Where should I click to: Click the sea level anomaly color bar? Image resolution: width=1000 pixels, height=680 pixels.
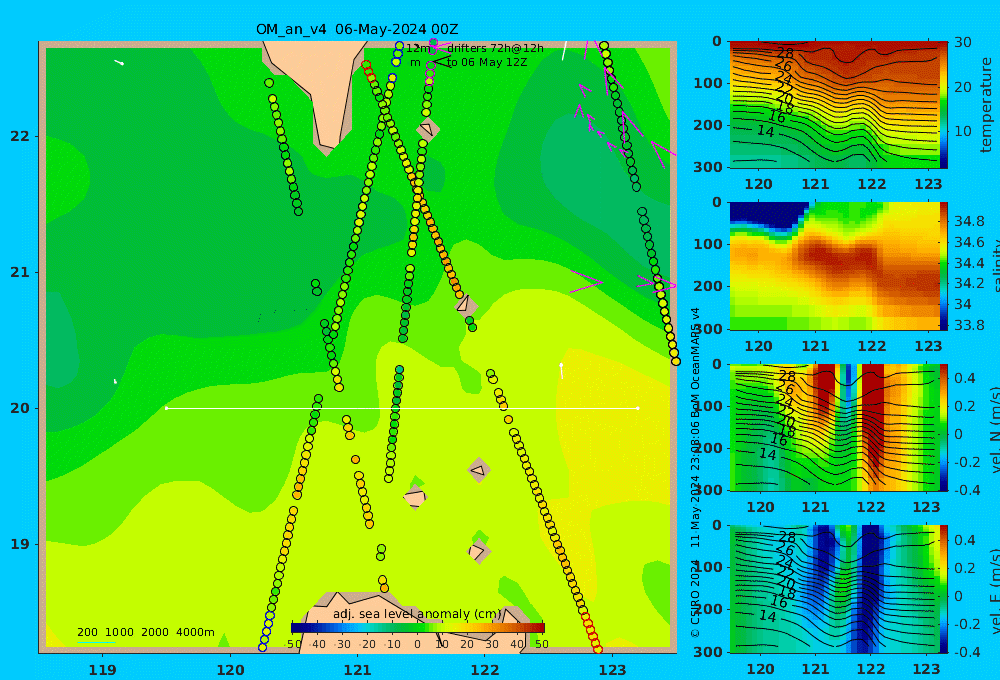click(418, 628)
